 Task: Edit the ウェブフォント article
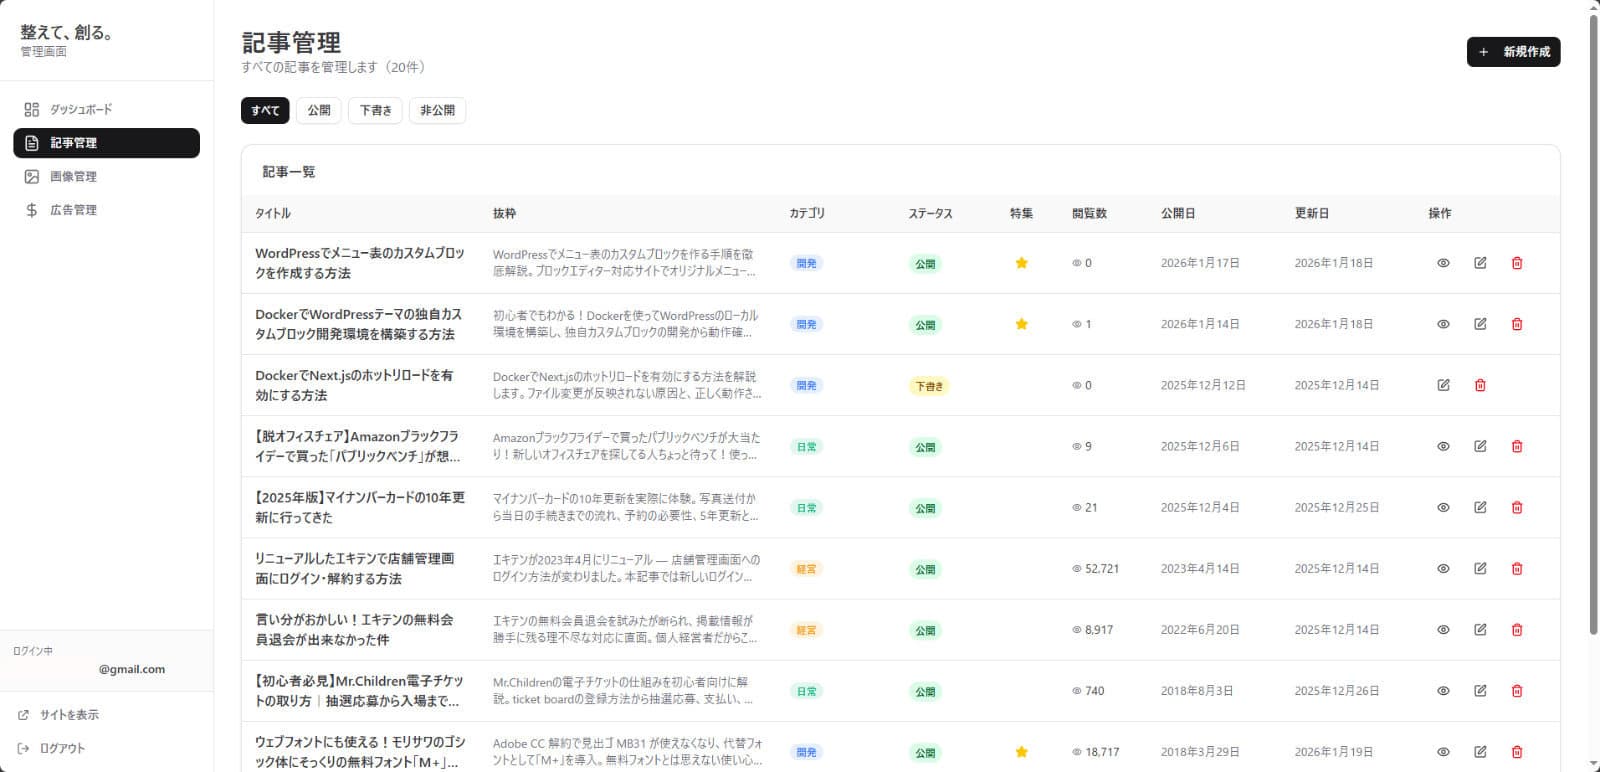1480,752
